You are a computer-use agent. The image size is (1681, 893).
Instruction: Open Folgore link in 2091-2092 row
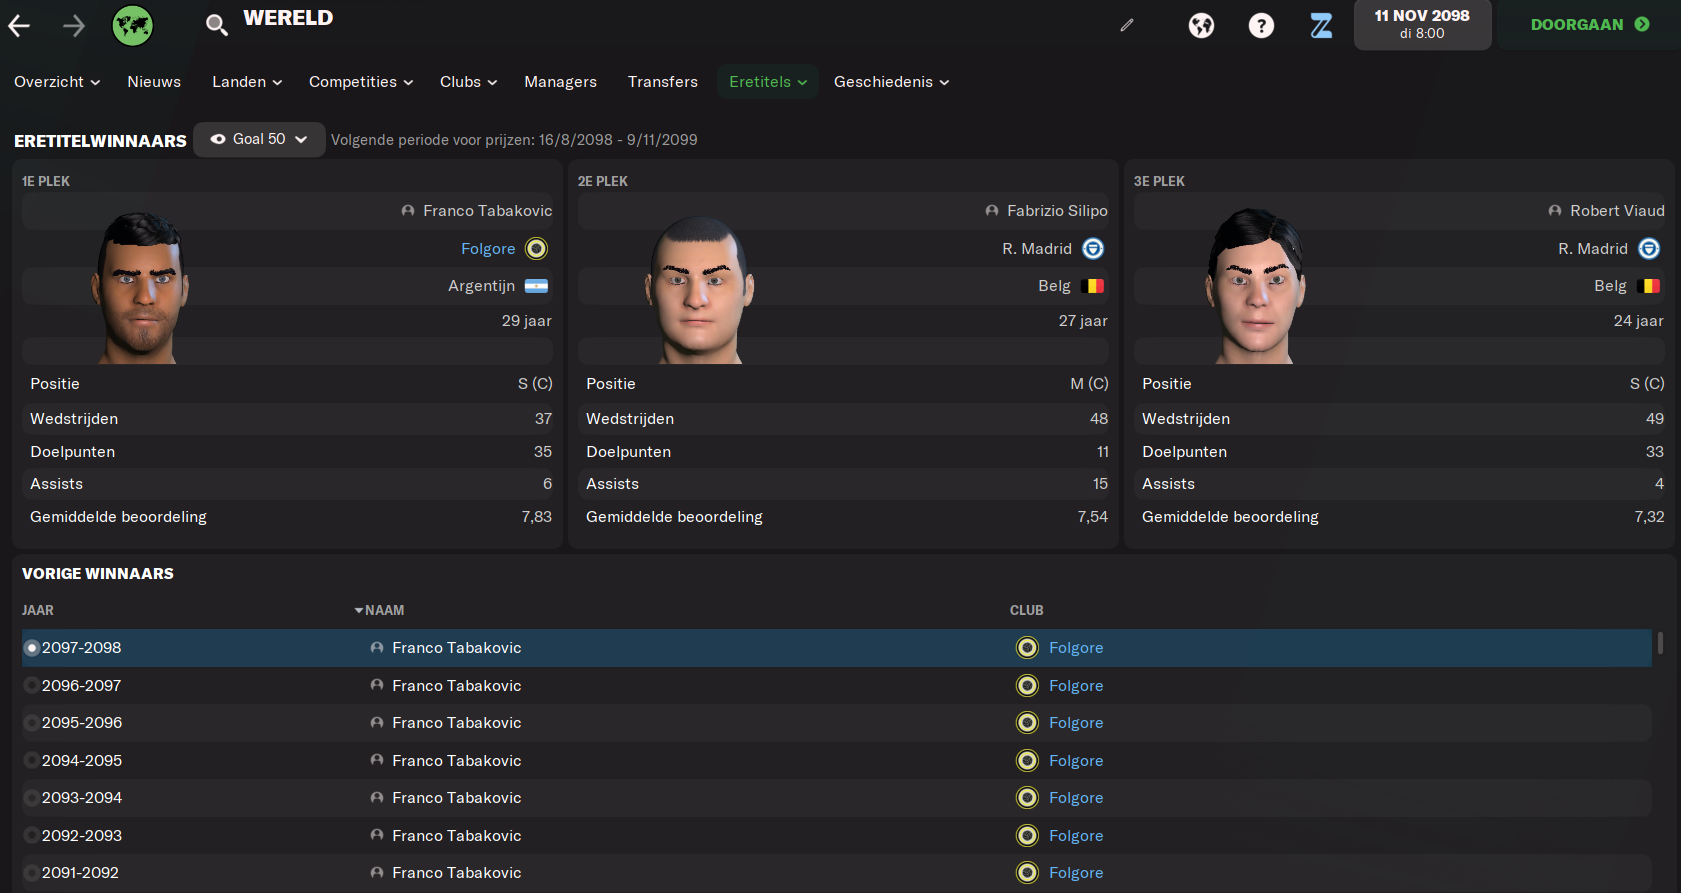click(x=1076, y=873)
